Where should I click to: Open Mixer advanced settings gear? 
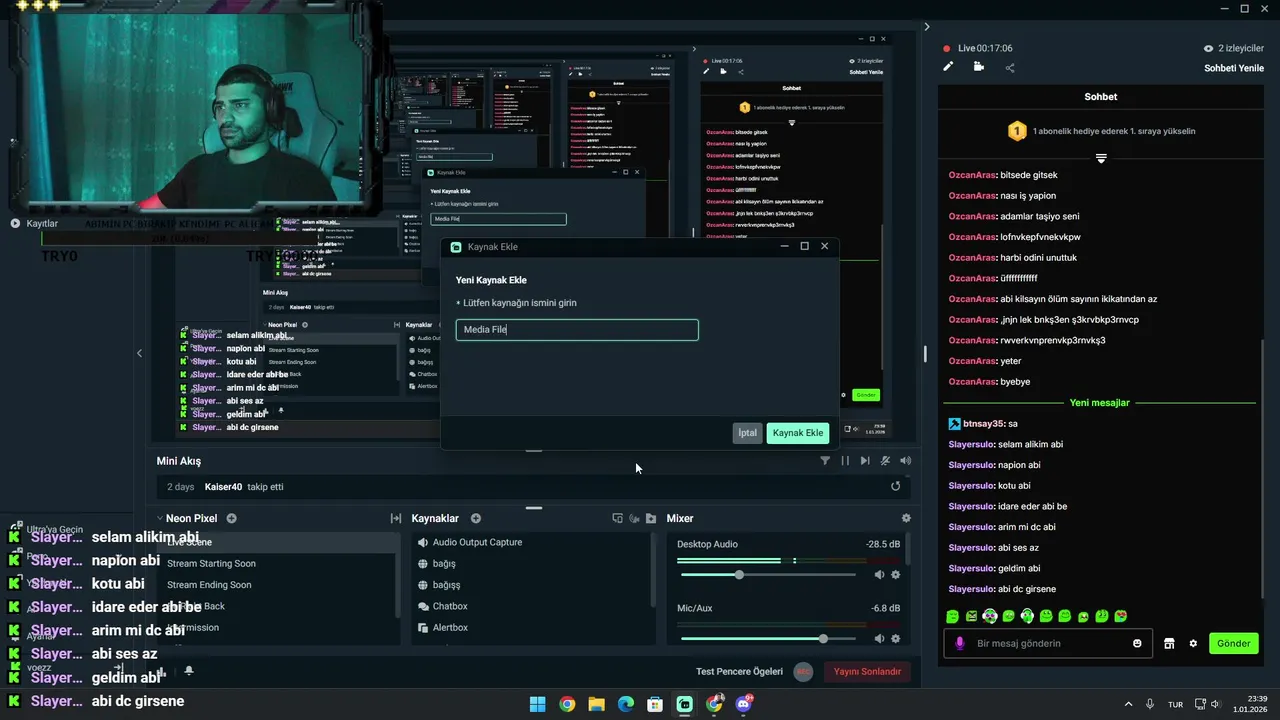906,518
